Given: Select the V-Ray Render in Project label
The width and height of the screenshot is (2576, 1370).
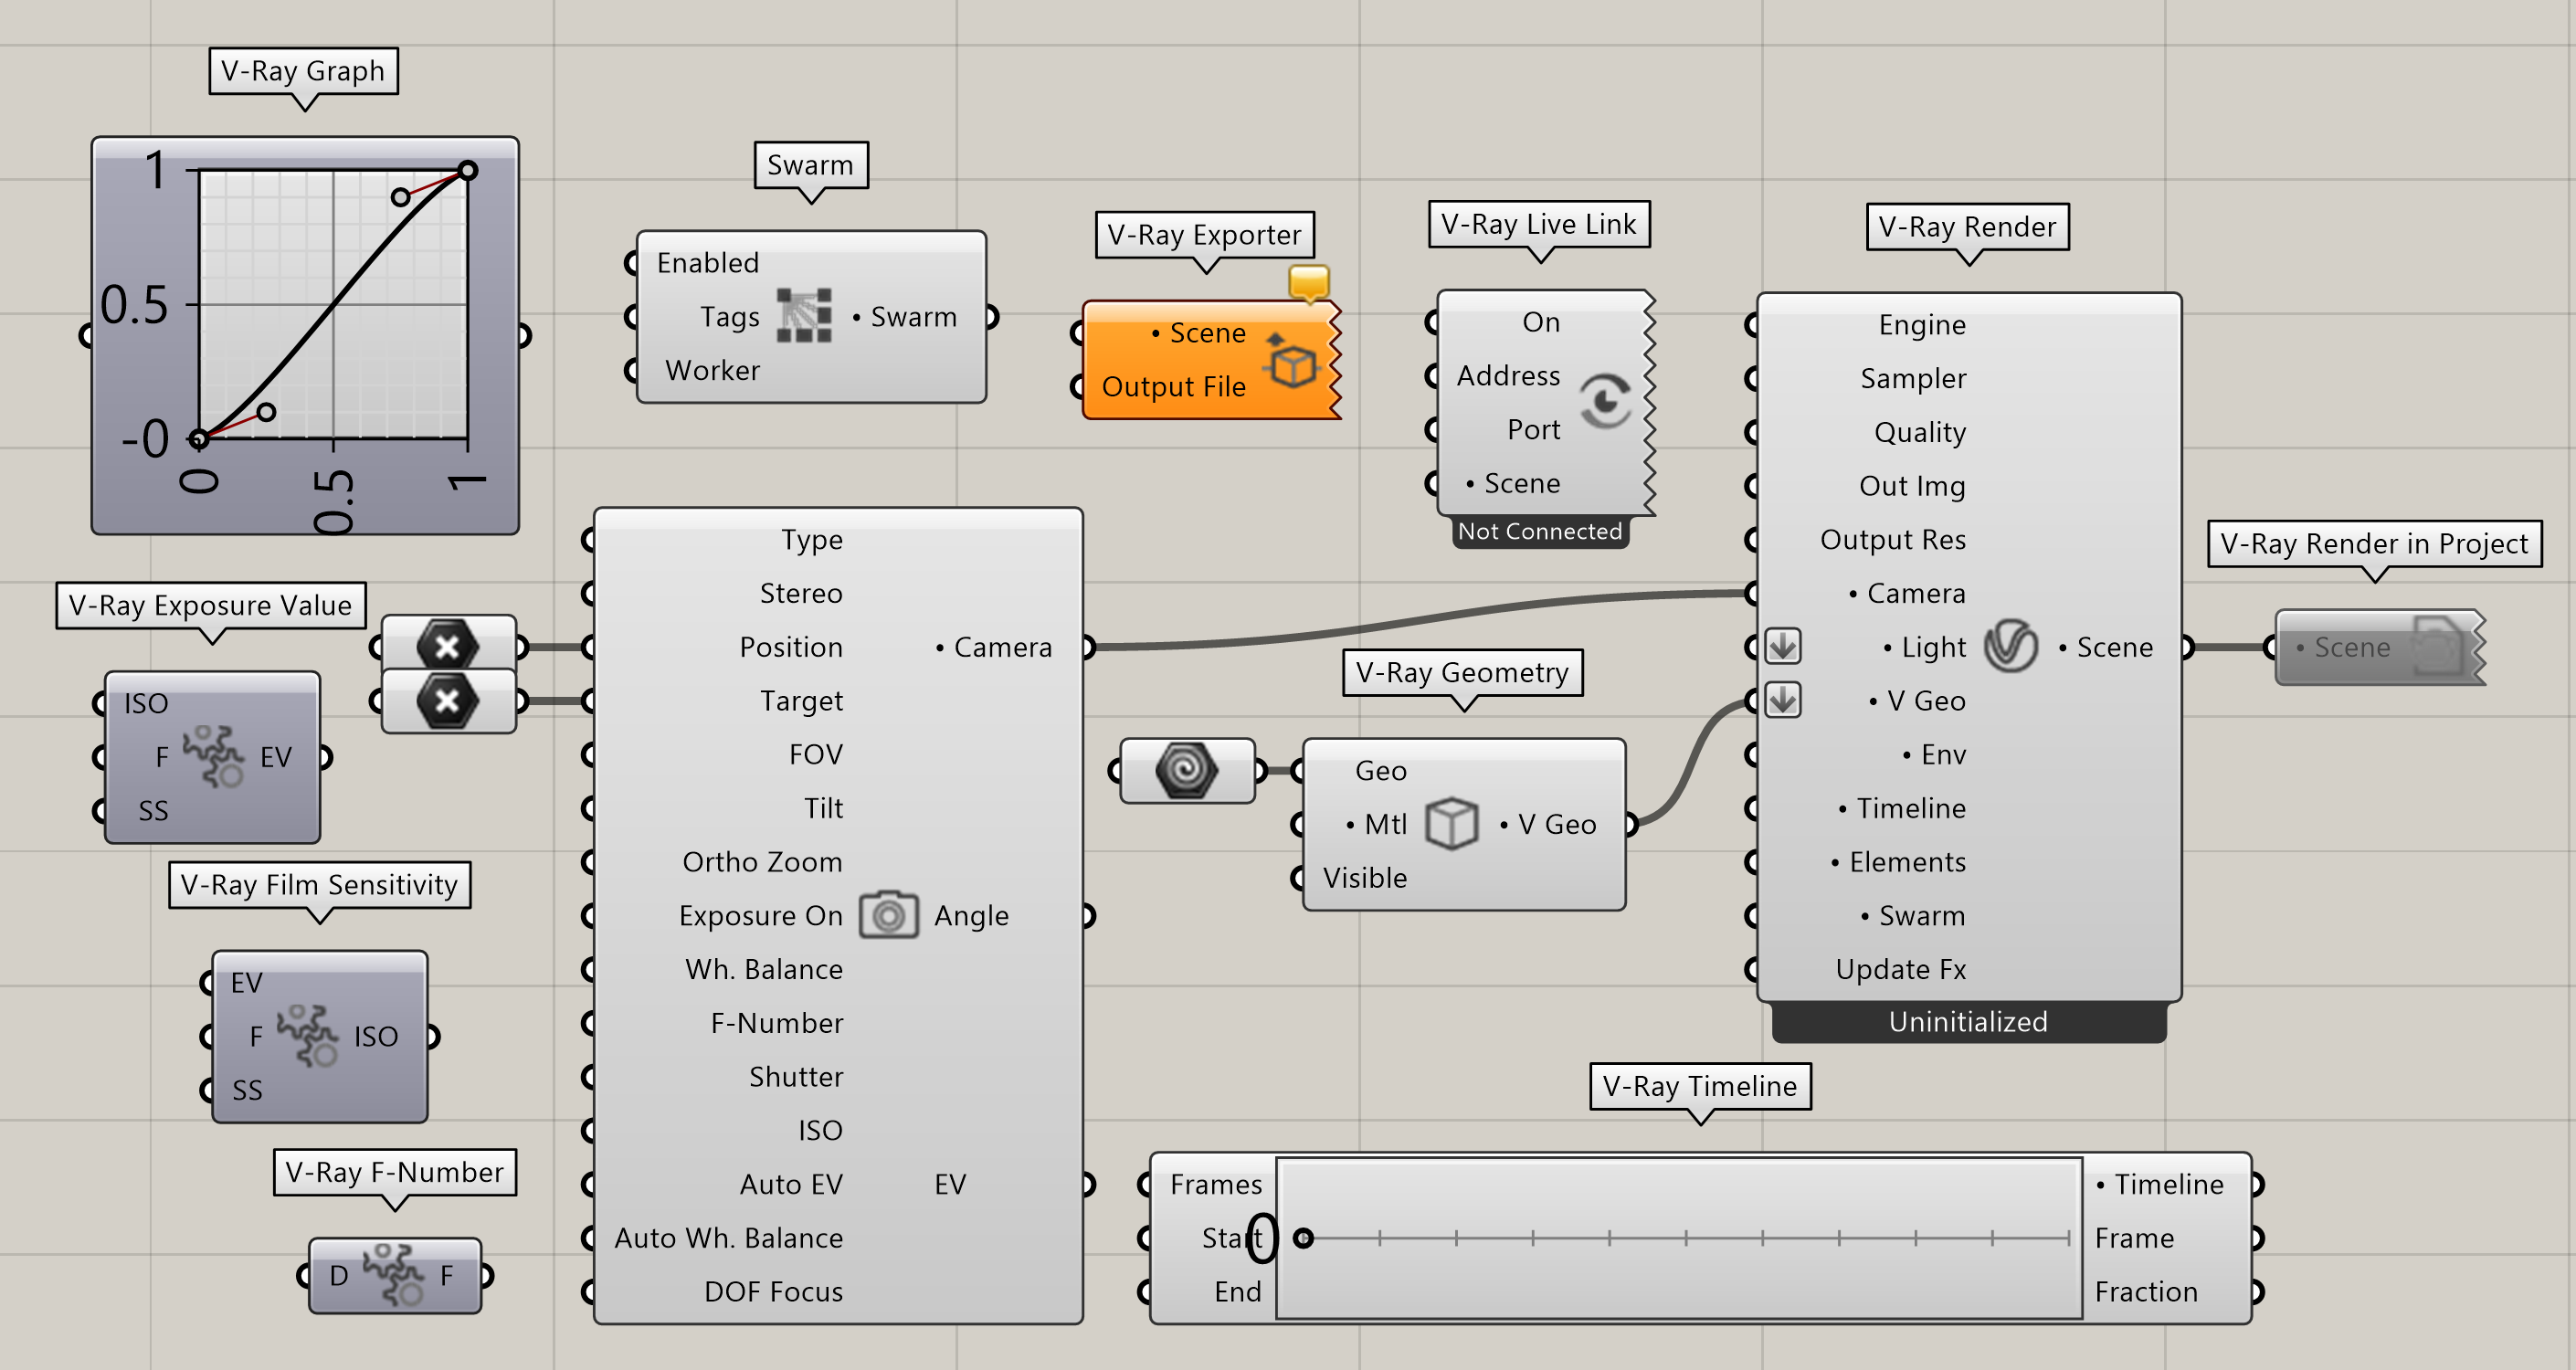Looking at the screenshot, I should (2374, 544).
